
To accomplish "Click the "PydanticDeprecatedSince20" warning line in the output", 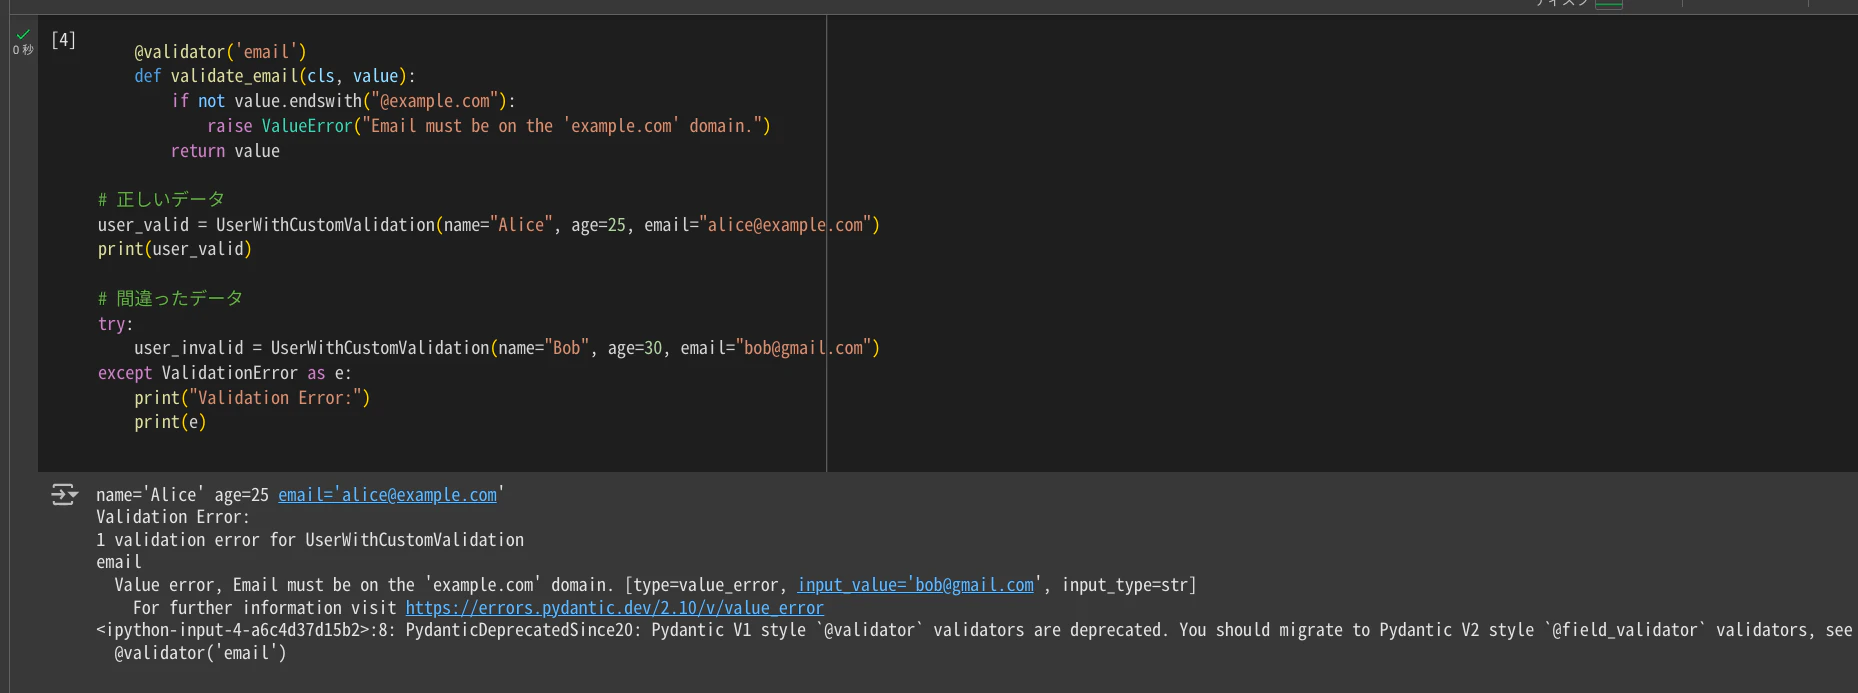I will pyautogui.click(x=975, y=630).
